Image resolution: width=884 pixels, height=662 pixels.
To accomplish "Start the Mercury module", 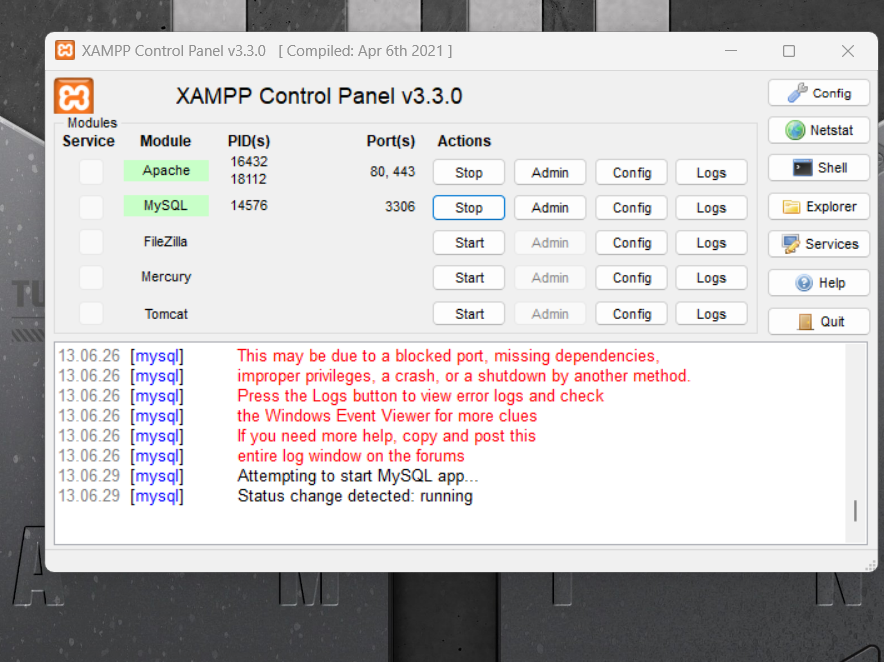I will coord(468,277).
